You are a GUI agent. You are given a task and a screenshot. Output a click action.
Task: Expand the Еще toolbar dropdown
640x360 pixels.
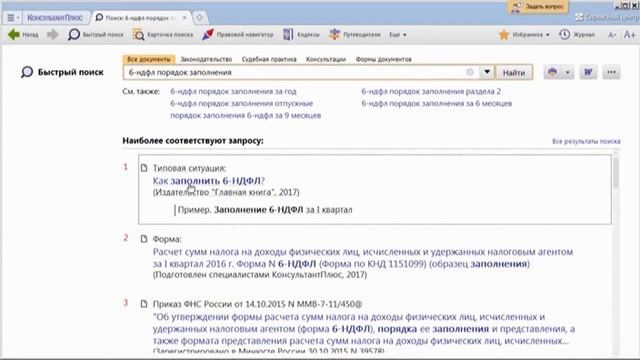coord(398,35)
